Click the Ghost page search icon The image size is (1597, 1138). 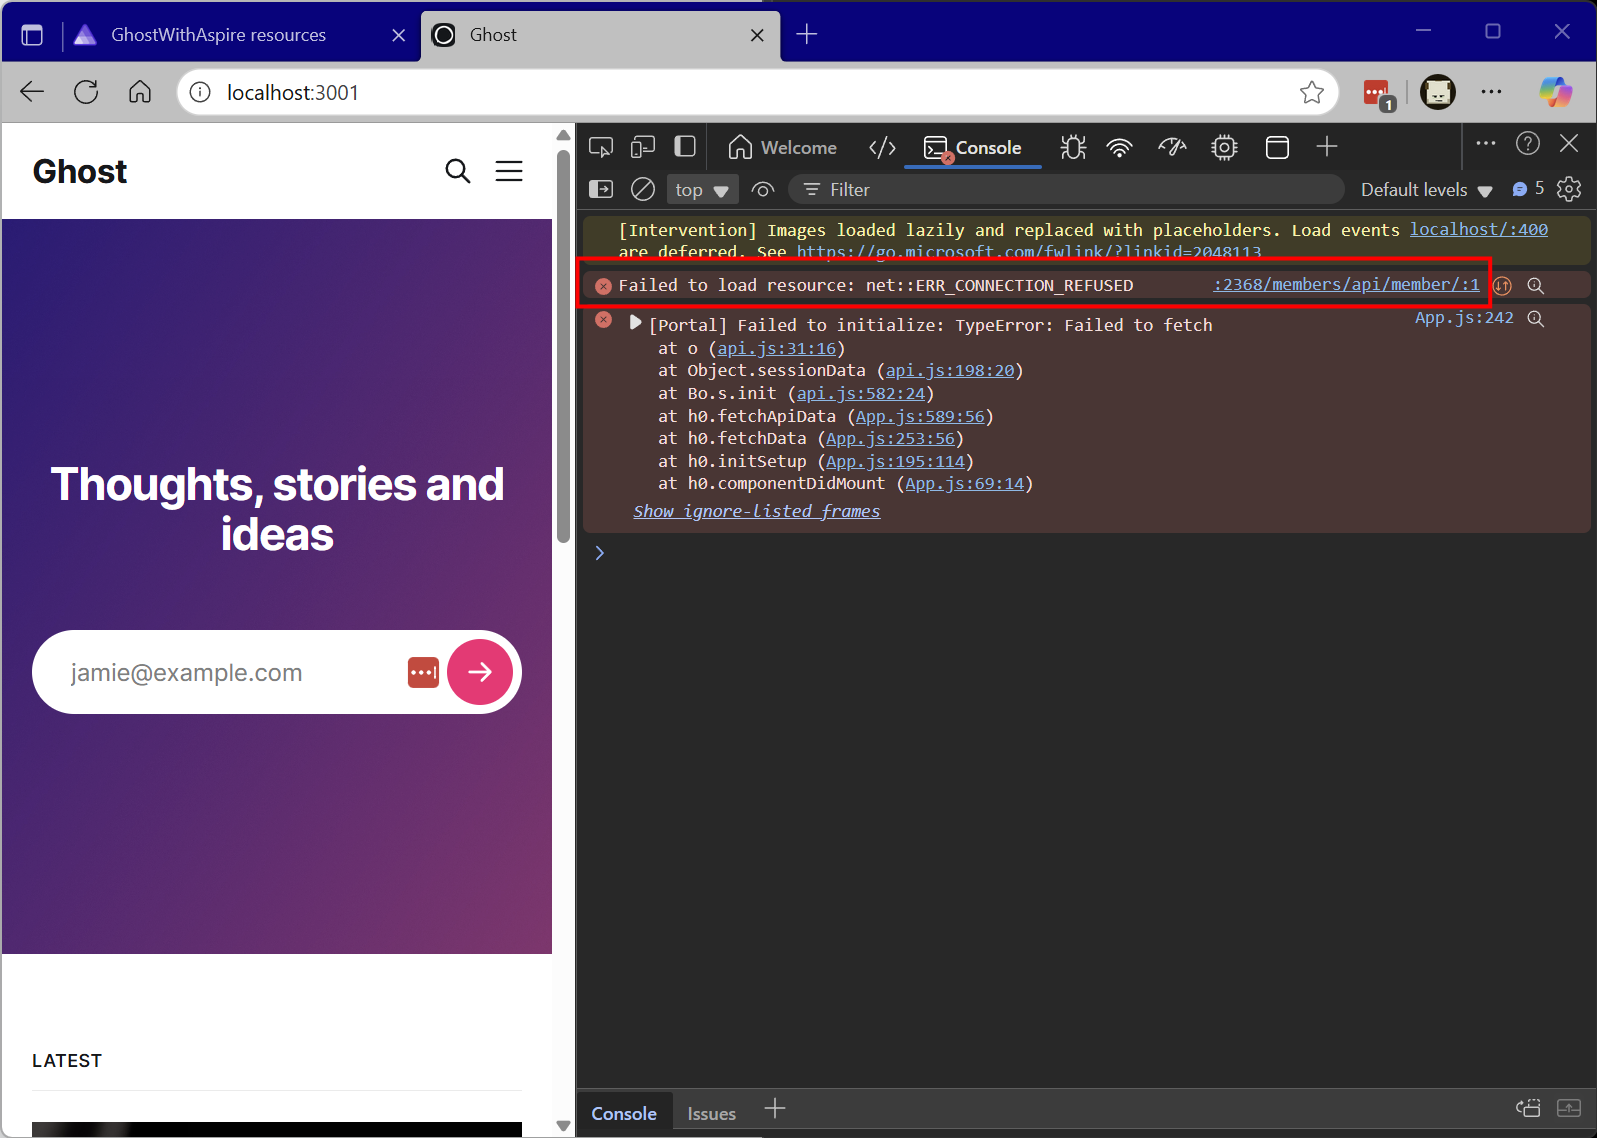pos(457,171)
